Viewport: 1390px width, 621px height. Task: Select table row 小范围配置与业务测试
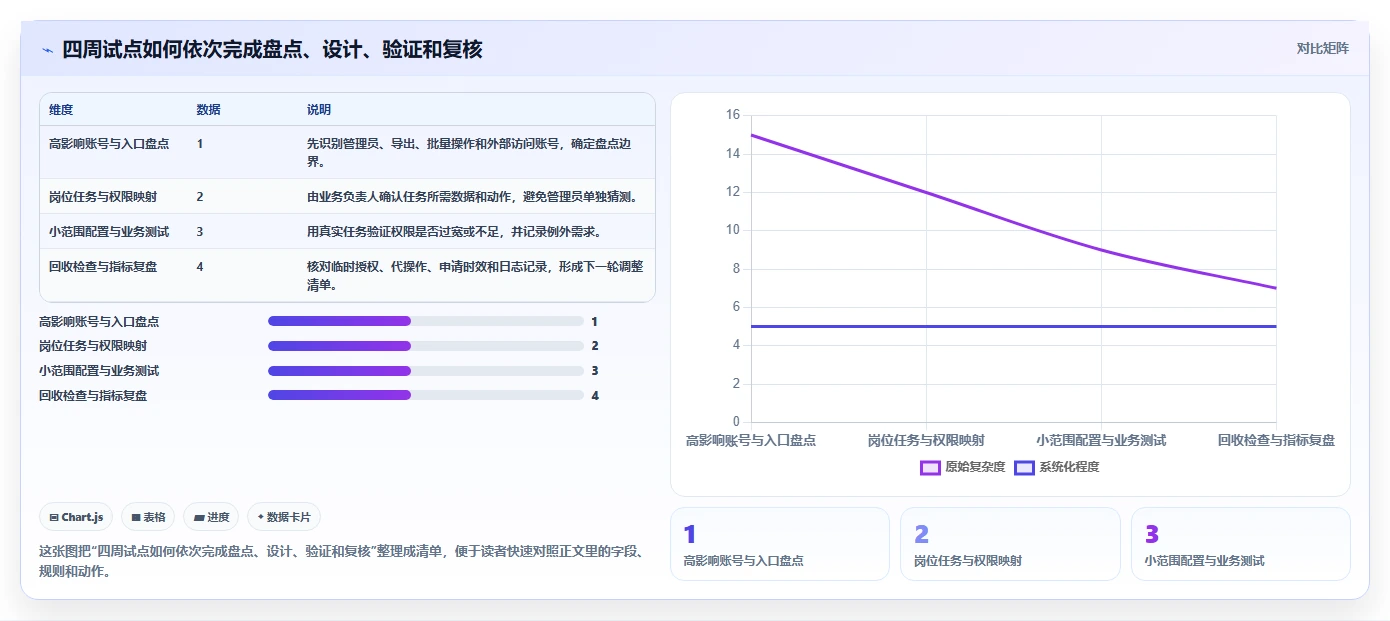(347, 231)
